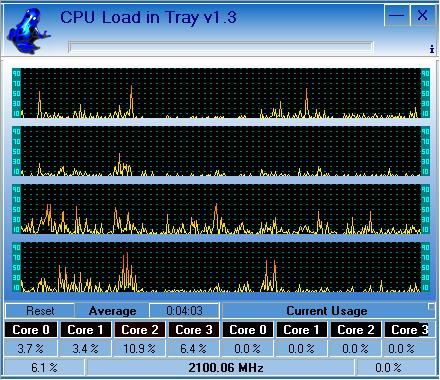Click total current usage 0.0 % beside MHz
Viewport: 440px width, 380px height.
point(395,368)
